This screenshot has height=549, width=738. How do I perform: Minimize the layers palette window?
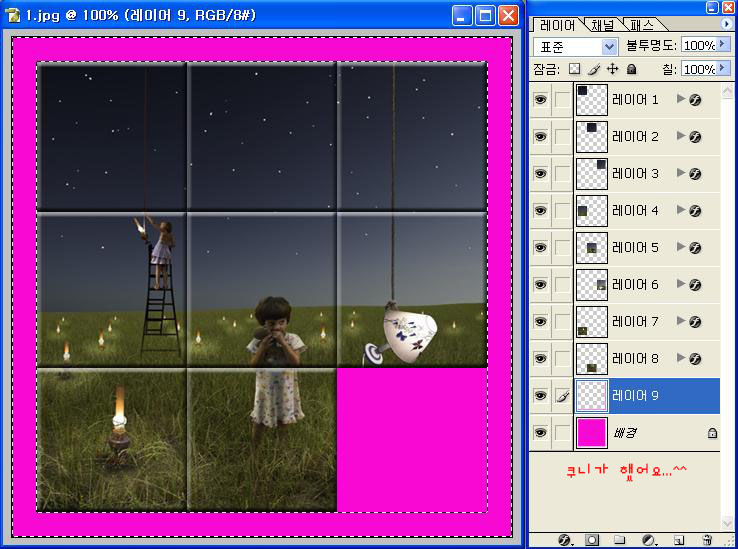pyautogui.click(x=713, y=7)
